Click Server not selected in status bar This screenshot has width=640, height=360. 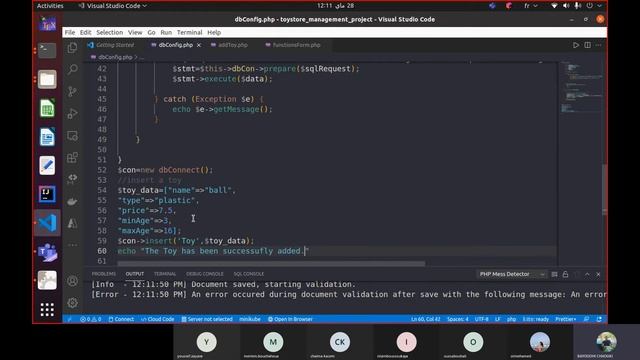pos(207,319)
